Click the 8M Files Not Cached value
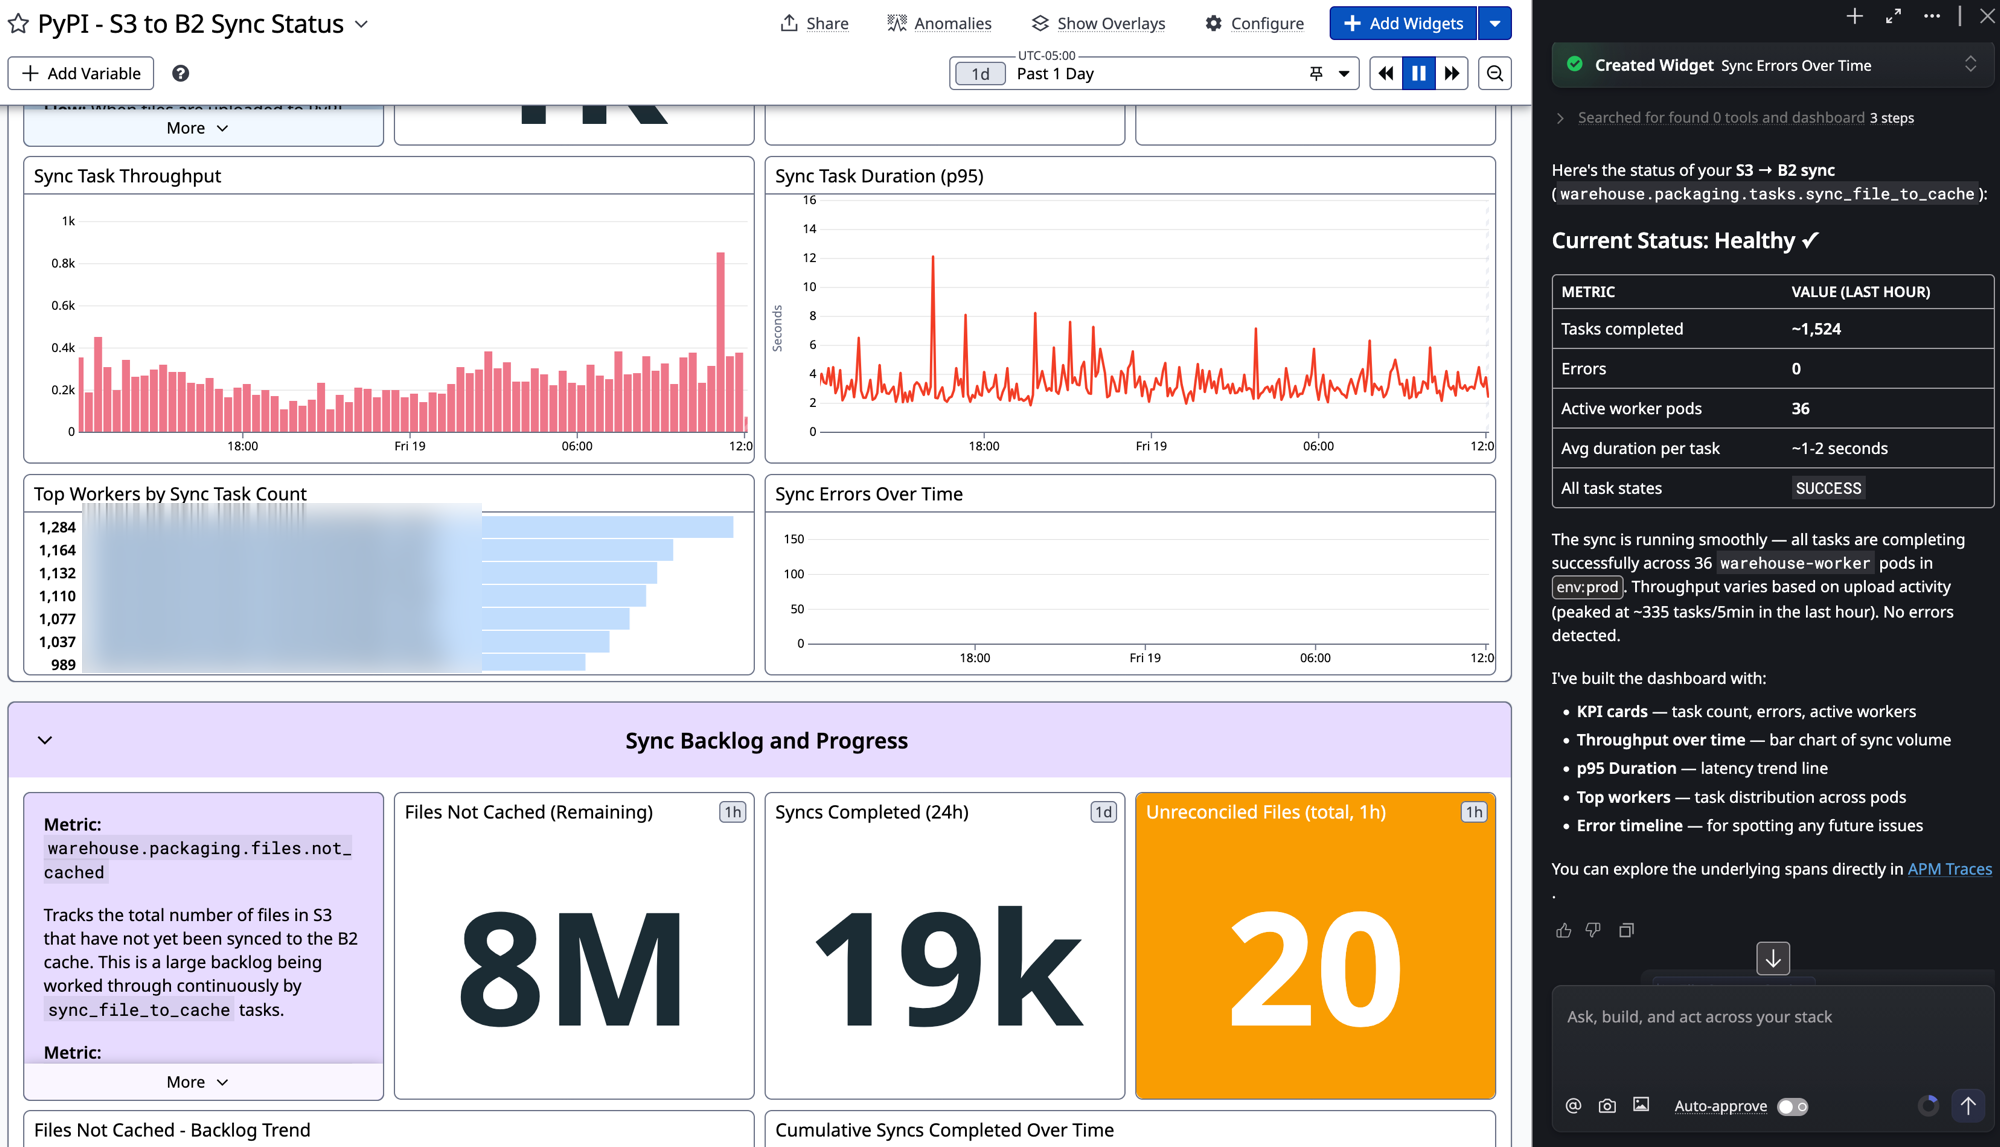This screenshot has height=1147, width=2000. pyautogui.click(x=573, y=967)
